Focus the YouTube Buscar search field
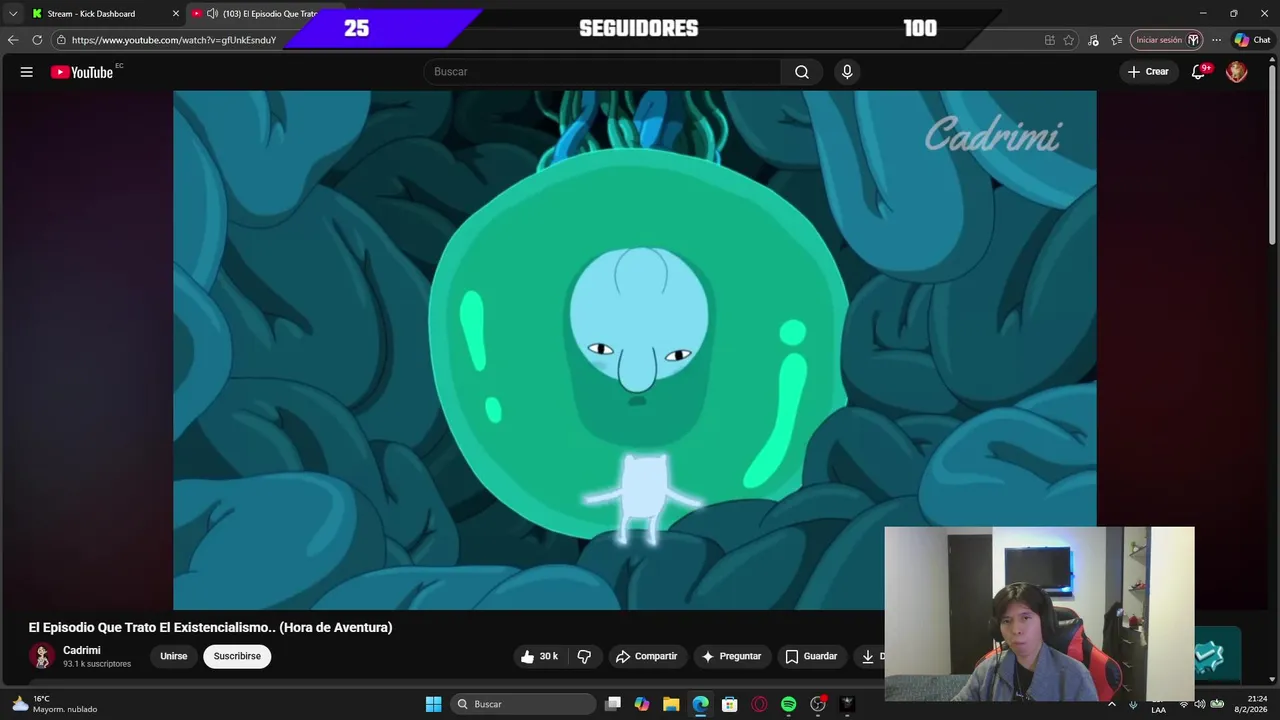This screenshot has height=720, width=1280. point(603,72)
